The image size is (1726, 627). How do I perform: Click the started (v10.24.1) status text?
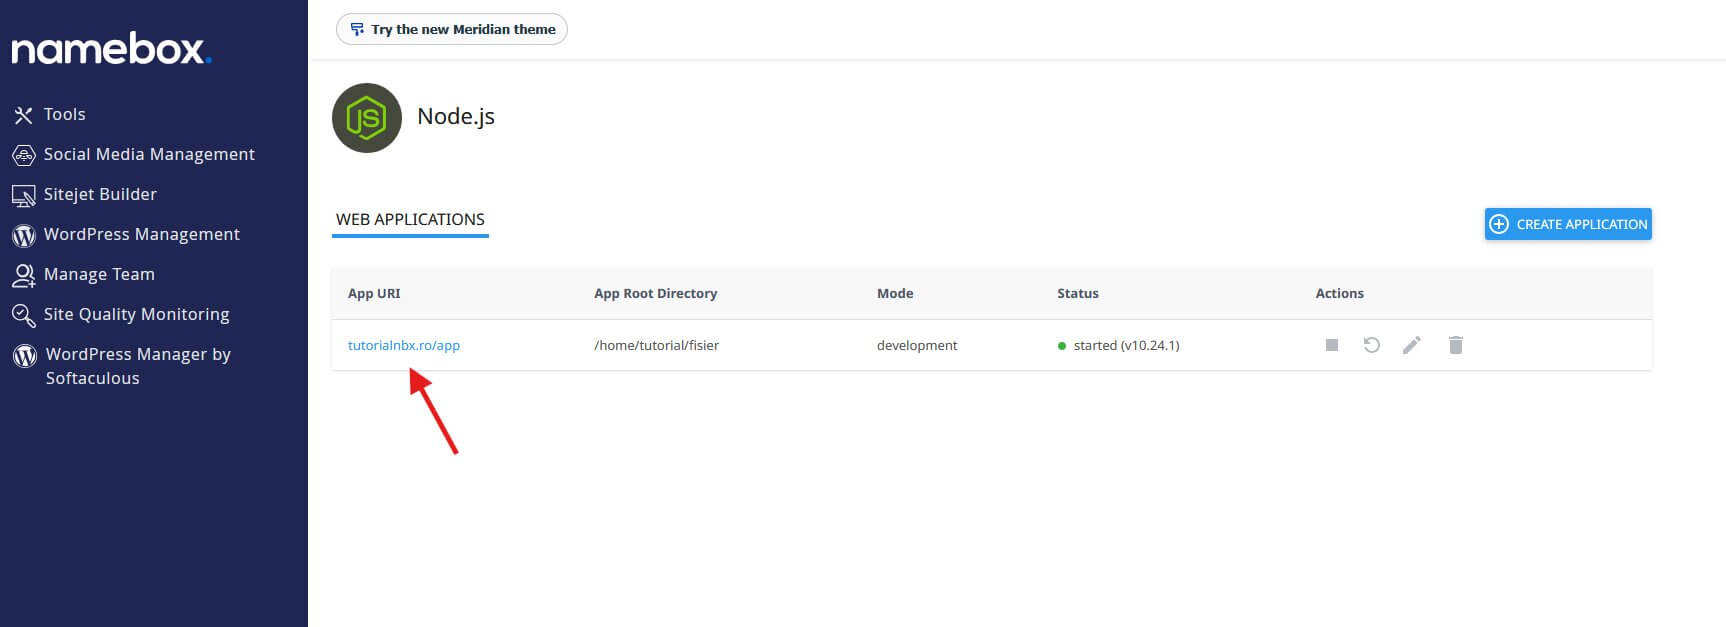(1127, 345)
